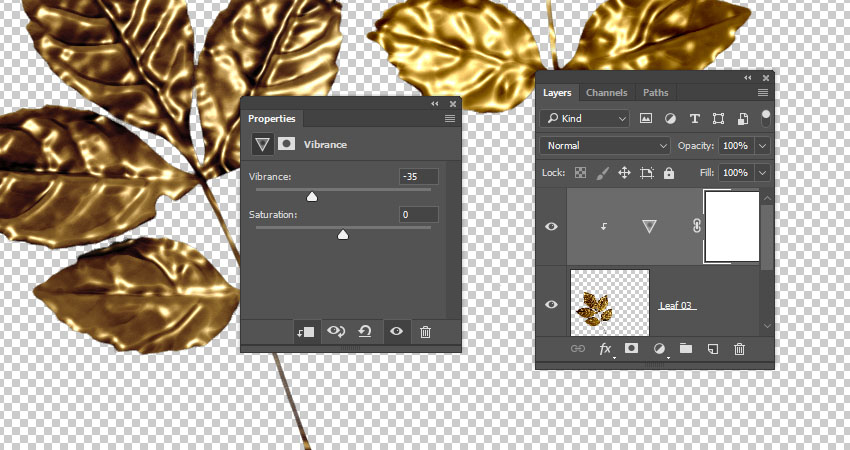View previous state icon in Properties
Viewport: 850px width, 450px height.
336,331
